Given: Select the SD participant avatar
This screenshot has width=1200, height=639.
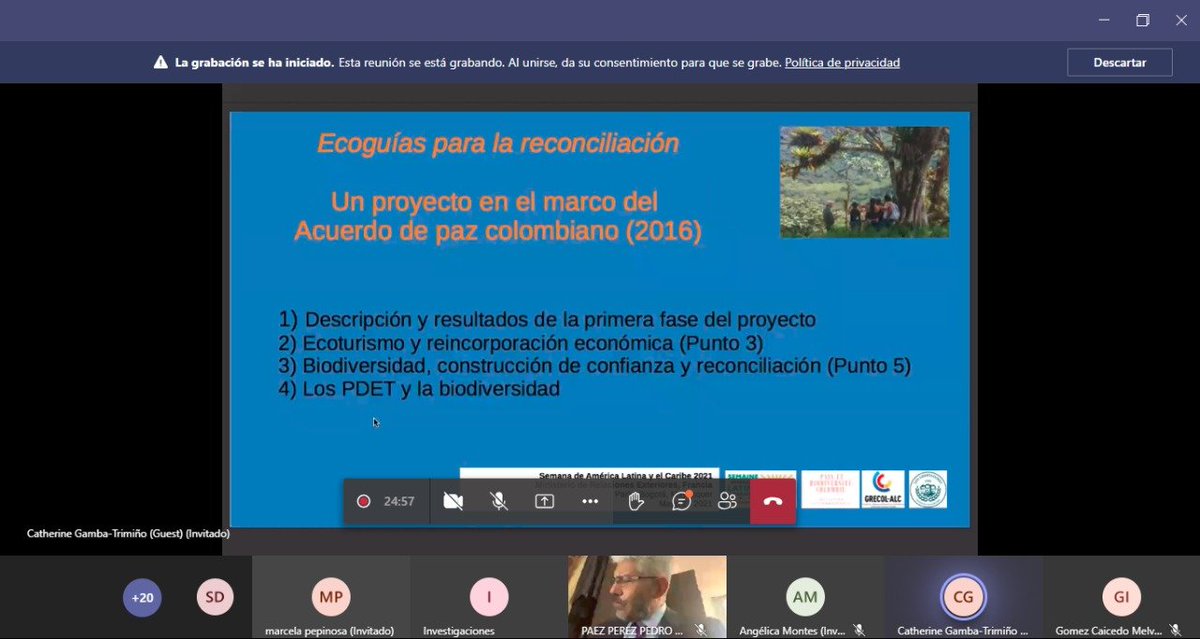Looking at the screenshot, I should click(215, 597).
